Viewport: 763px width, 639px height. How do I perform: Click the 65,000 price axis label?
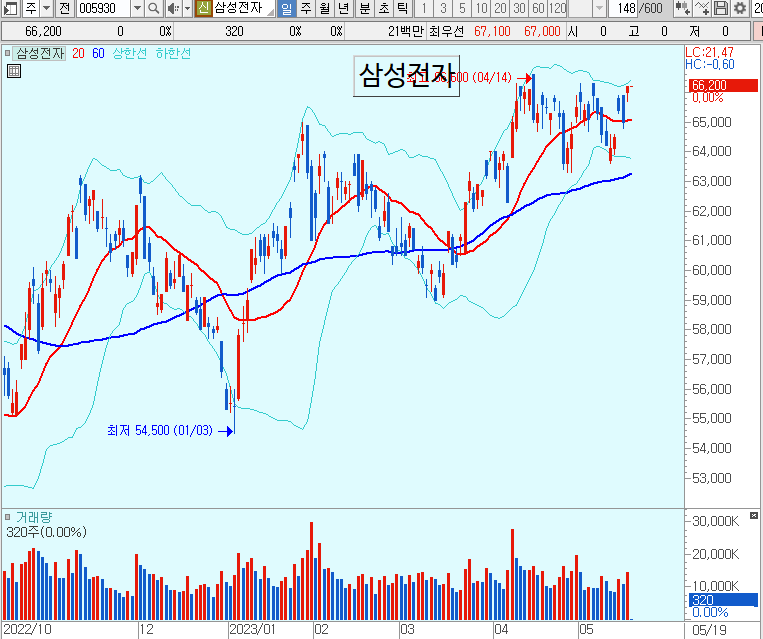[712, 122]
